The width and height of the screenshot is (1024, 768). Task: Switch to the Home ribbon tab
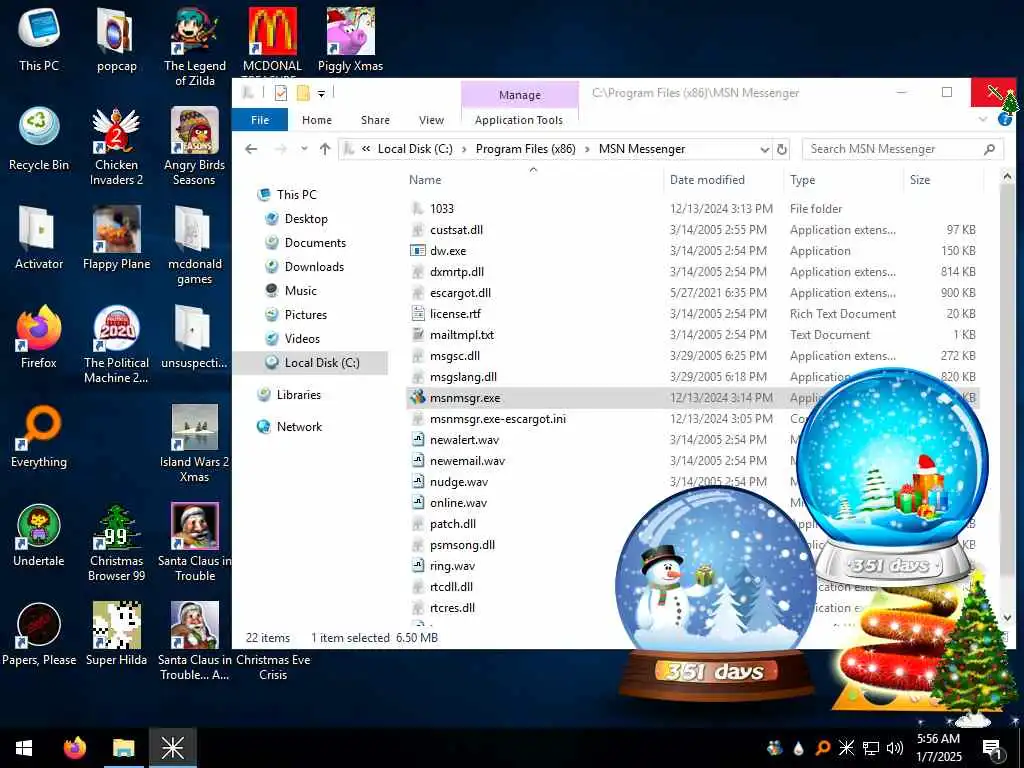[317, 120]
